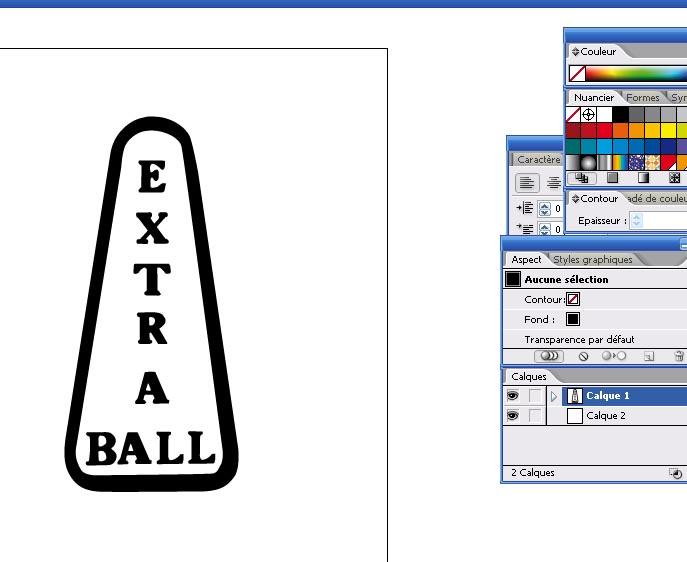Click the BALL text on the artboard

tap(150, 448)
